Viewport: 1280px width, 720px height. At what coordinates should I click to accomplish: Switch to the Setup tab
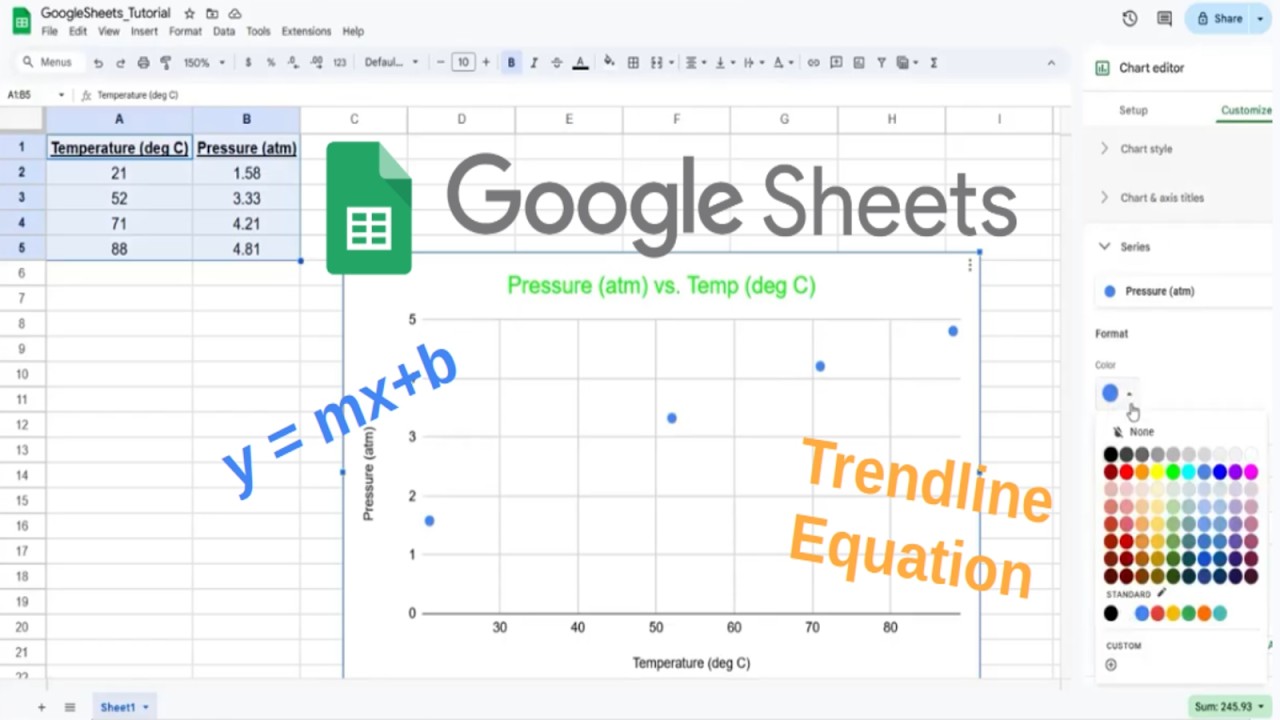(x=1133, y=110)
